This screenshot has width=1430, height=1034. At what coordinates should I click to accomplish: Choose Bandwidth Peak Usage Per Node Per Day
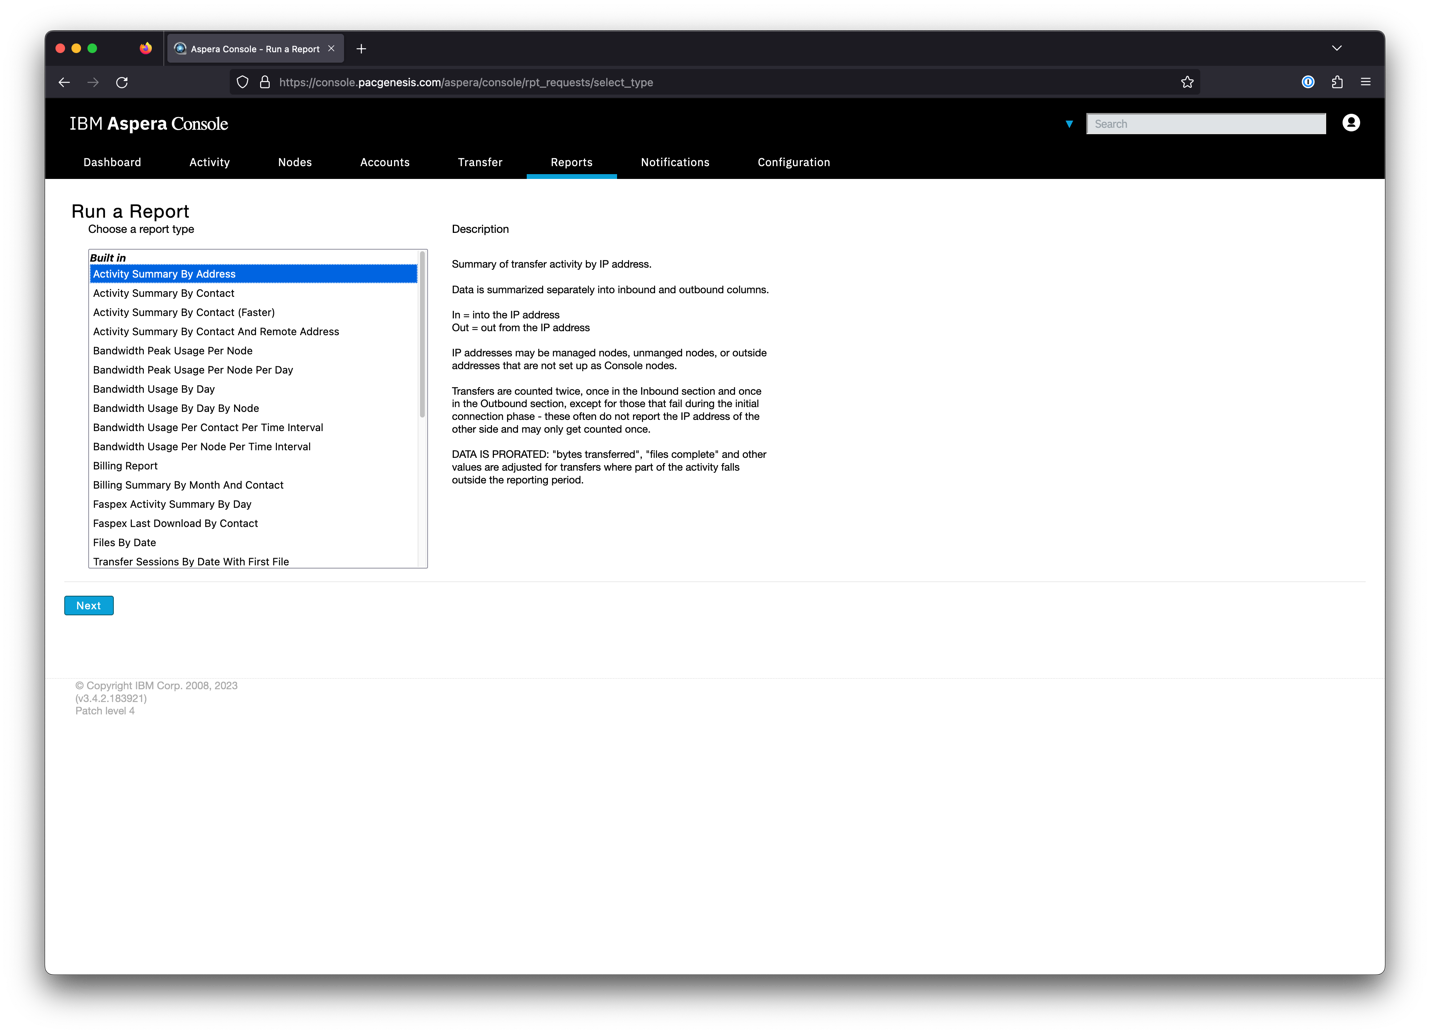pyautogui.click(x=253, y=370)
